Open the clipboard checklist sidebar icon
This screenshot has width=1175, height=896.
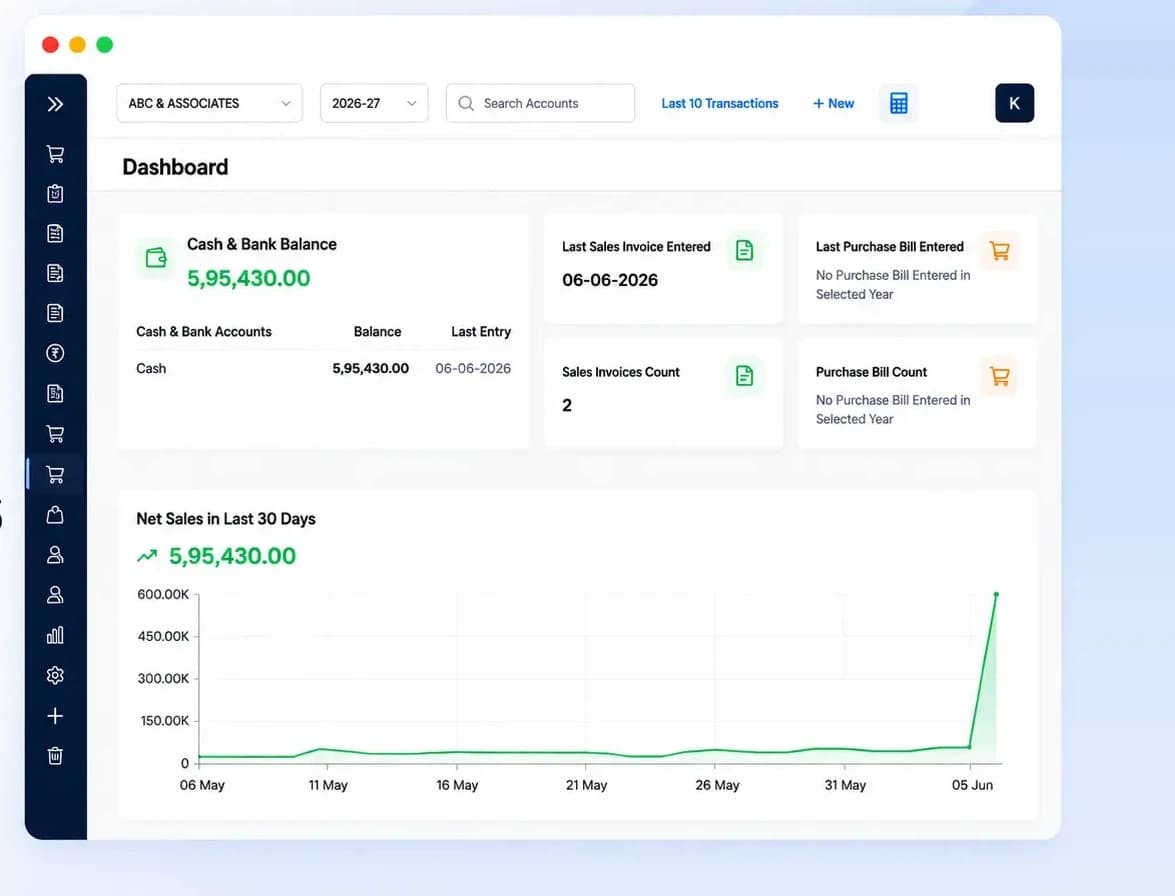(x=55, y=194)
